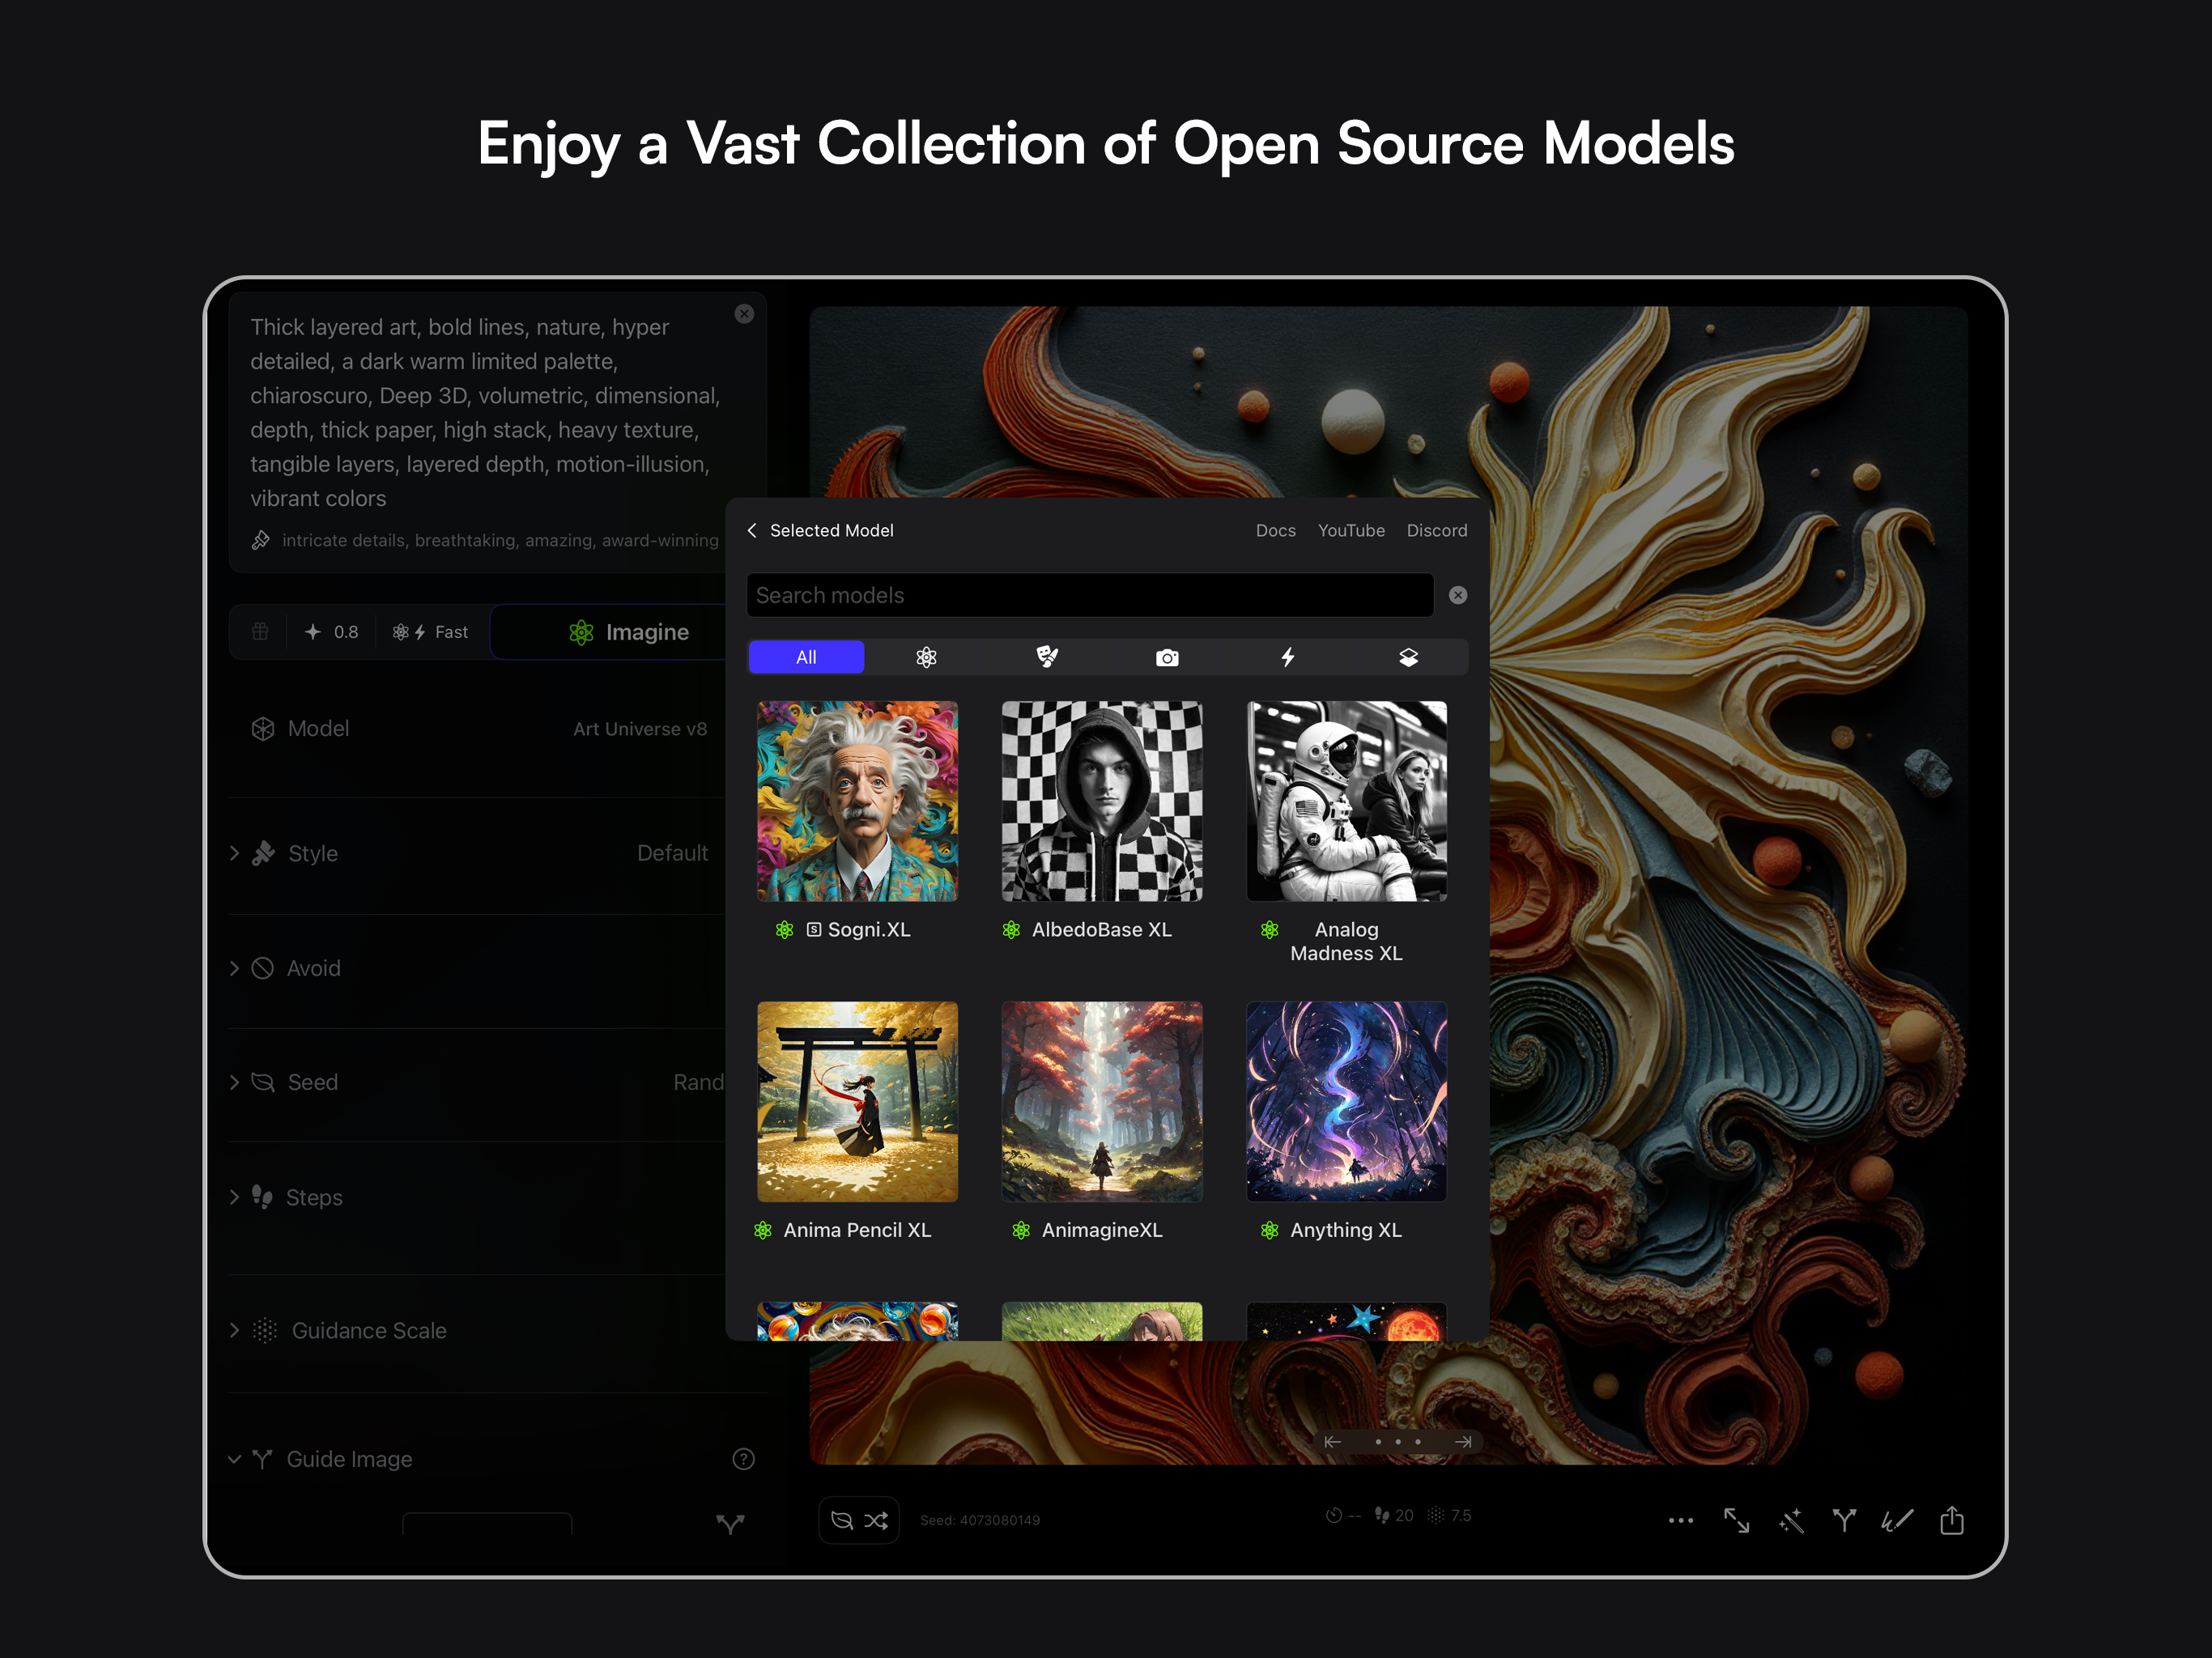Filter models by the camera photo icon

click(x=1167, y=657)
